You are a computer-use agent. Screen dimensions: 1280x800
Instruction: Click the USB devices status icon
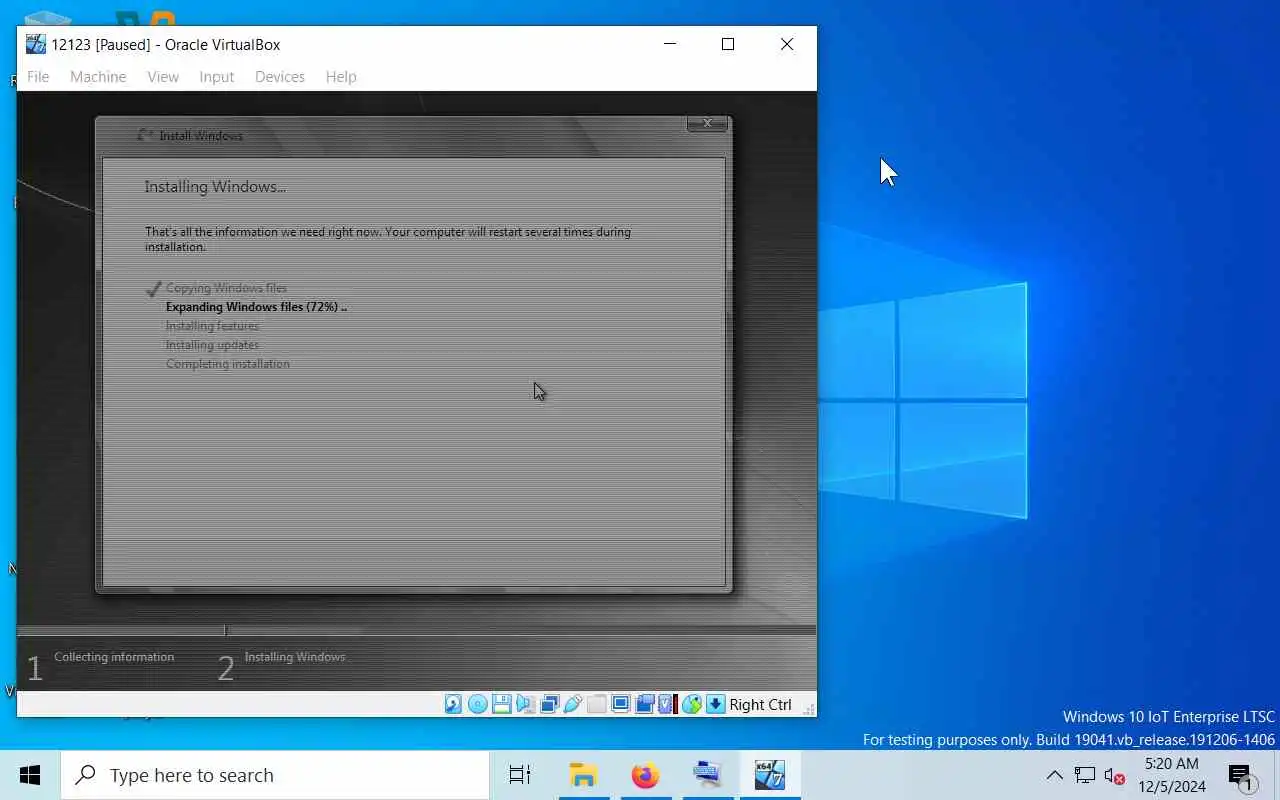572,704
